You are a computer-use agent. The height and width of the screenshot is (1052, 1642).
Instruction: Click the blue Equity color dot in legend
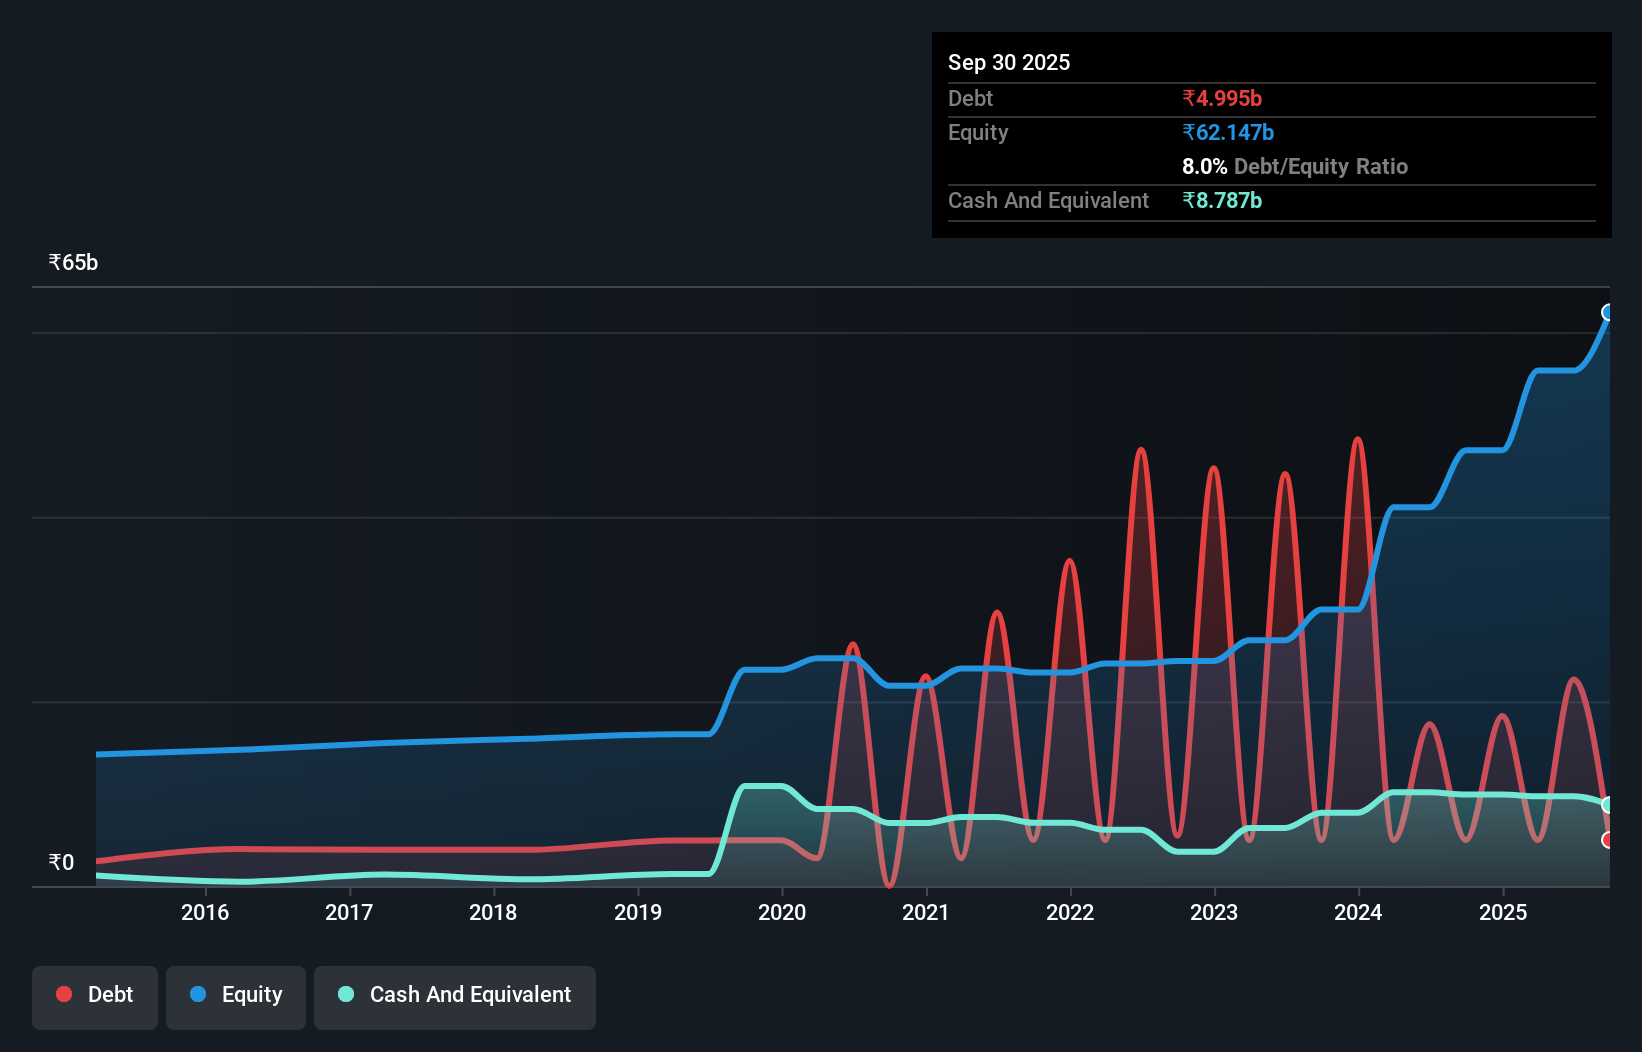197,994
